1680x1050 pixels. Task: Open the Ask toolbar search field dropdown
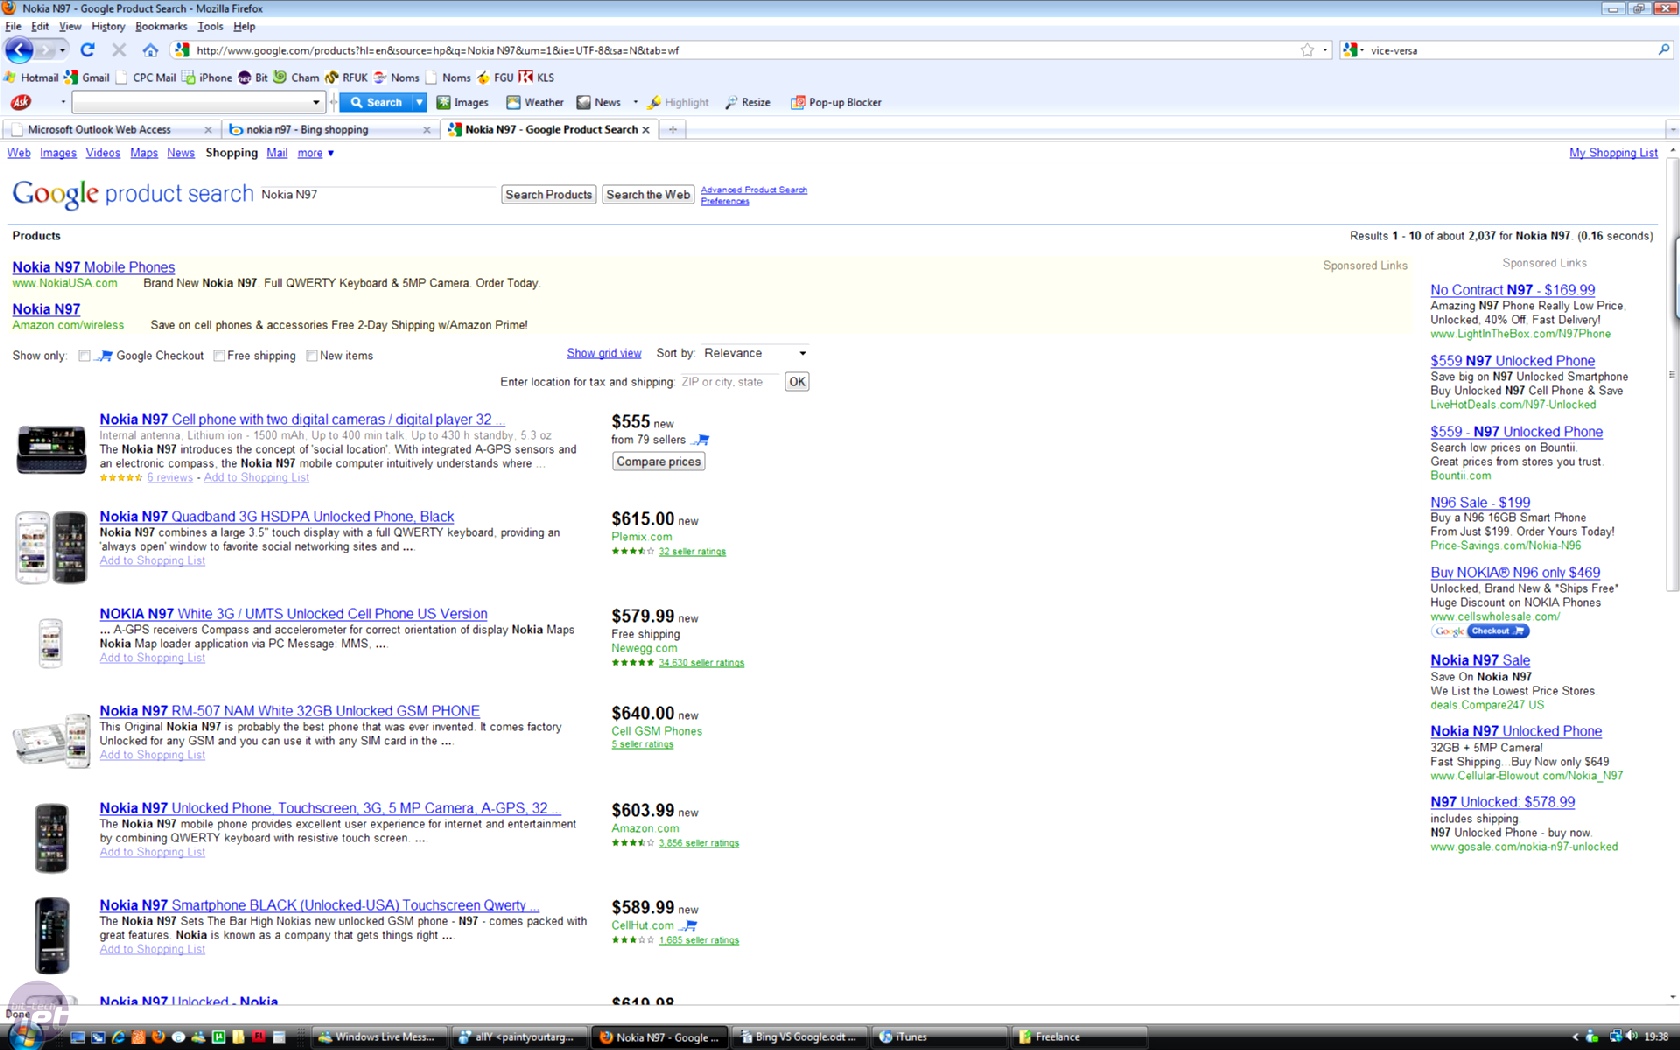coord(316,102)
